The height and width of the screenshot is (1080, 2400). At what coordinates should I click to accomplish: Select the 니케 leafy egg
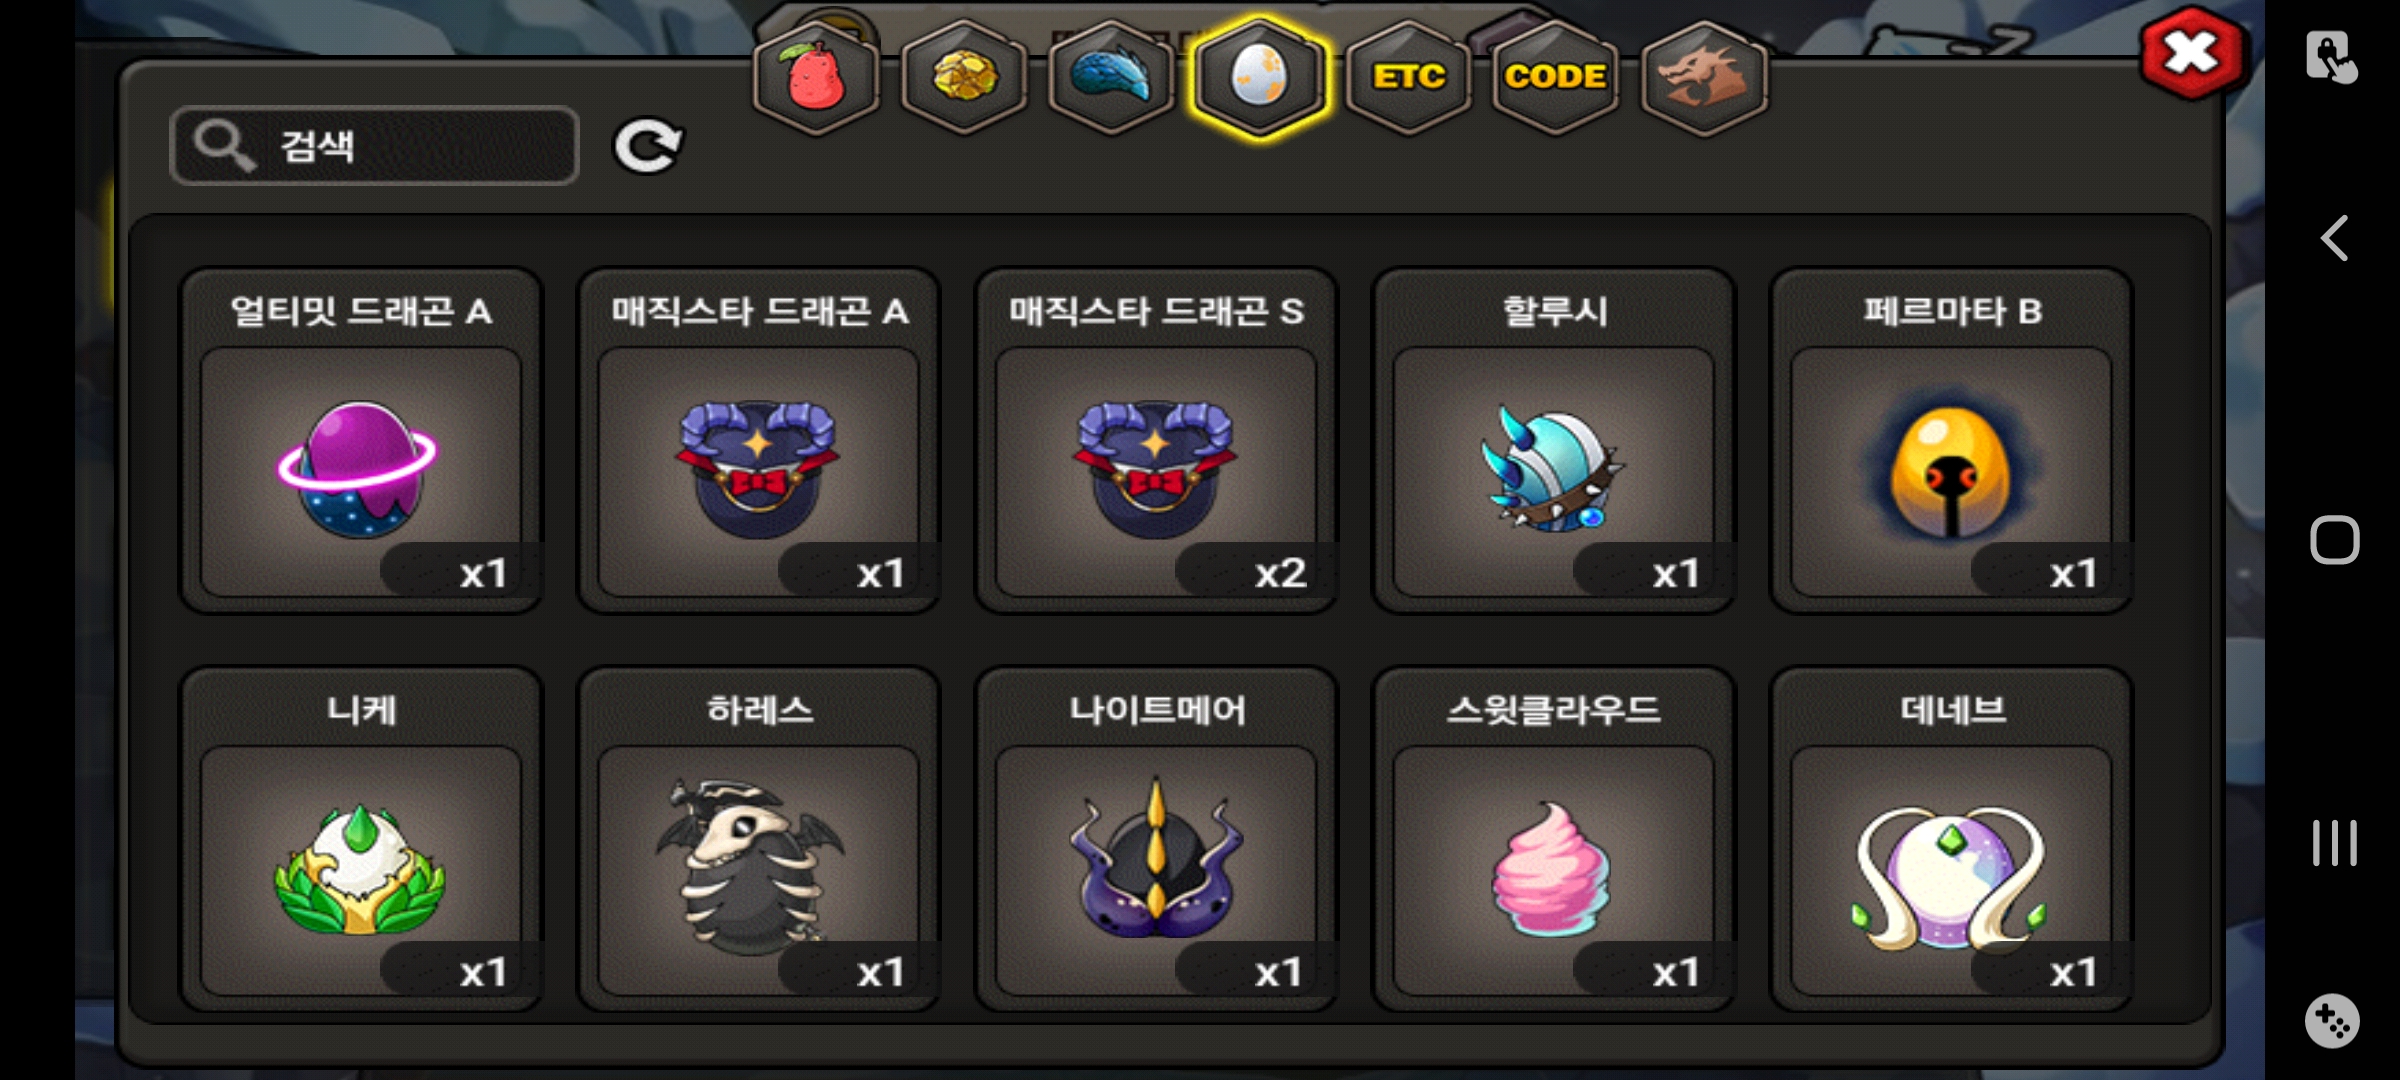click(x=361, y=839)
